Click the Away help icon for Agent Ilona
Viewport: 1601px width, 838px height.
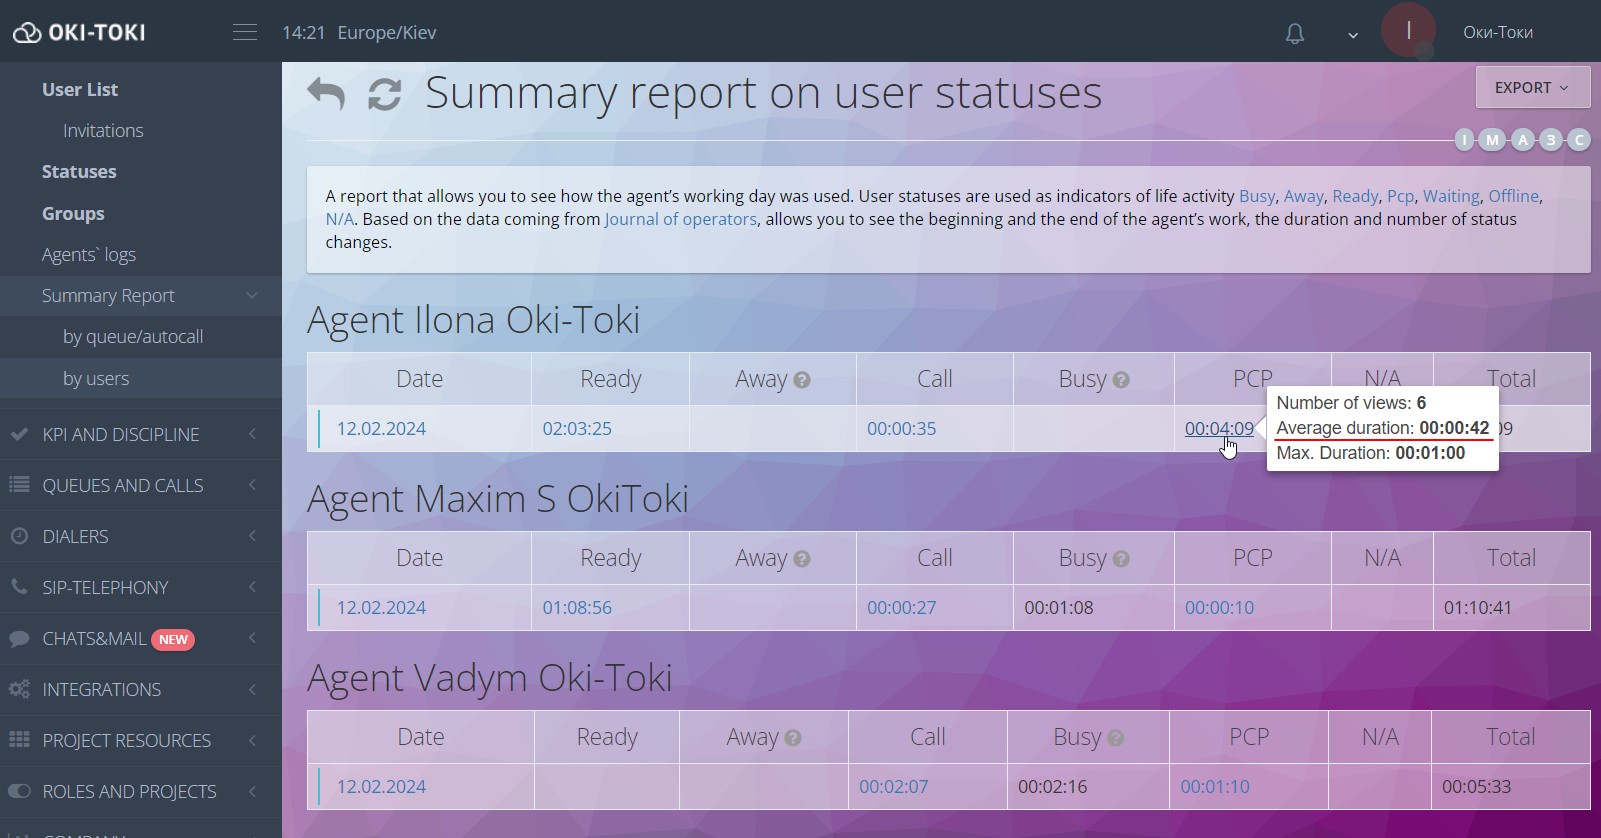pyautogui.click(x=802, y=380)
